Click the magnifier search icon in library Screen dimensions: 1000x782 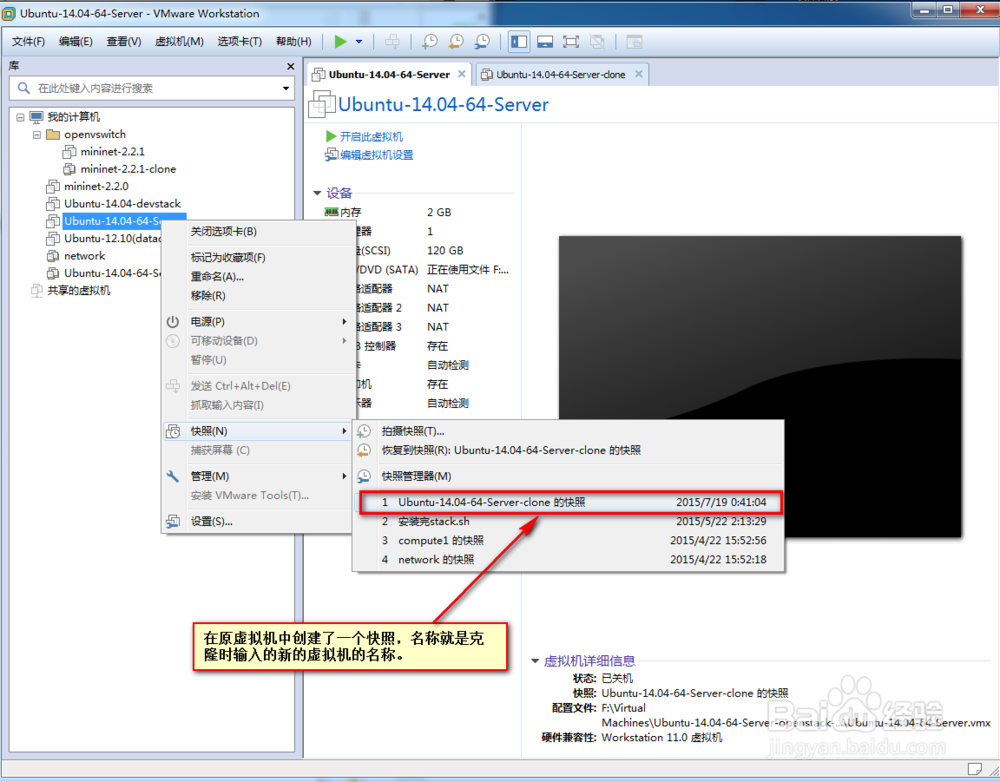click(x=24, y=88)
